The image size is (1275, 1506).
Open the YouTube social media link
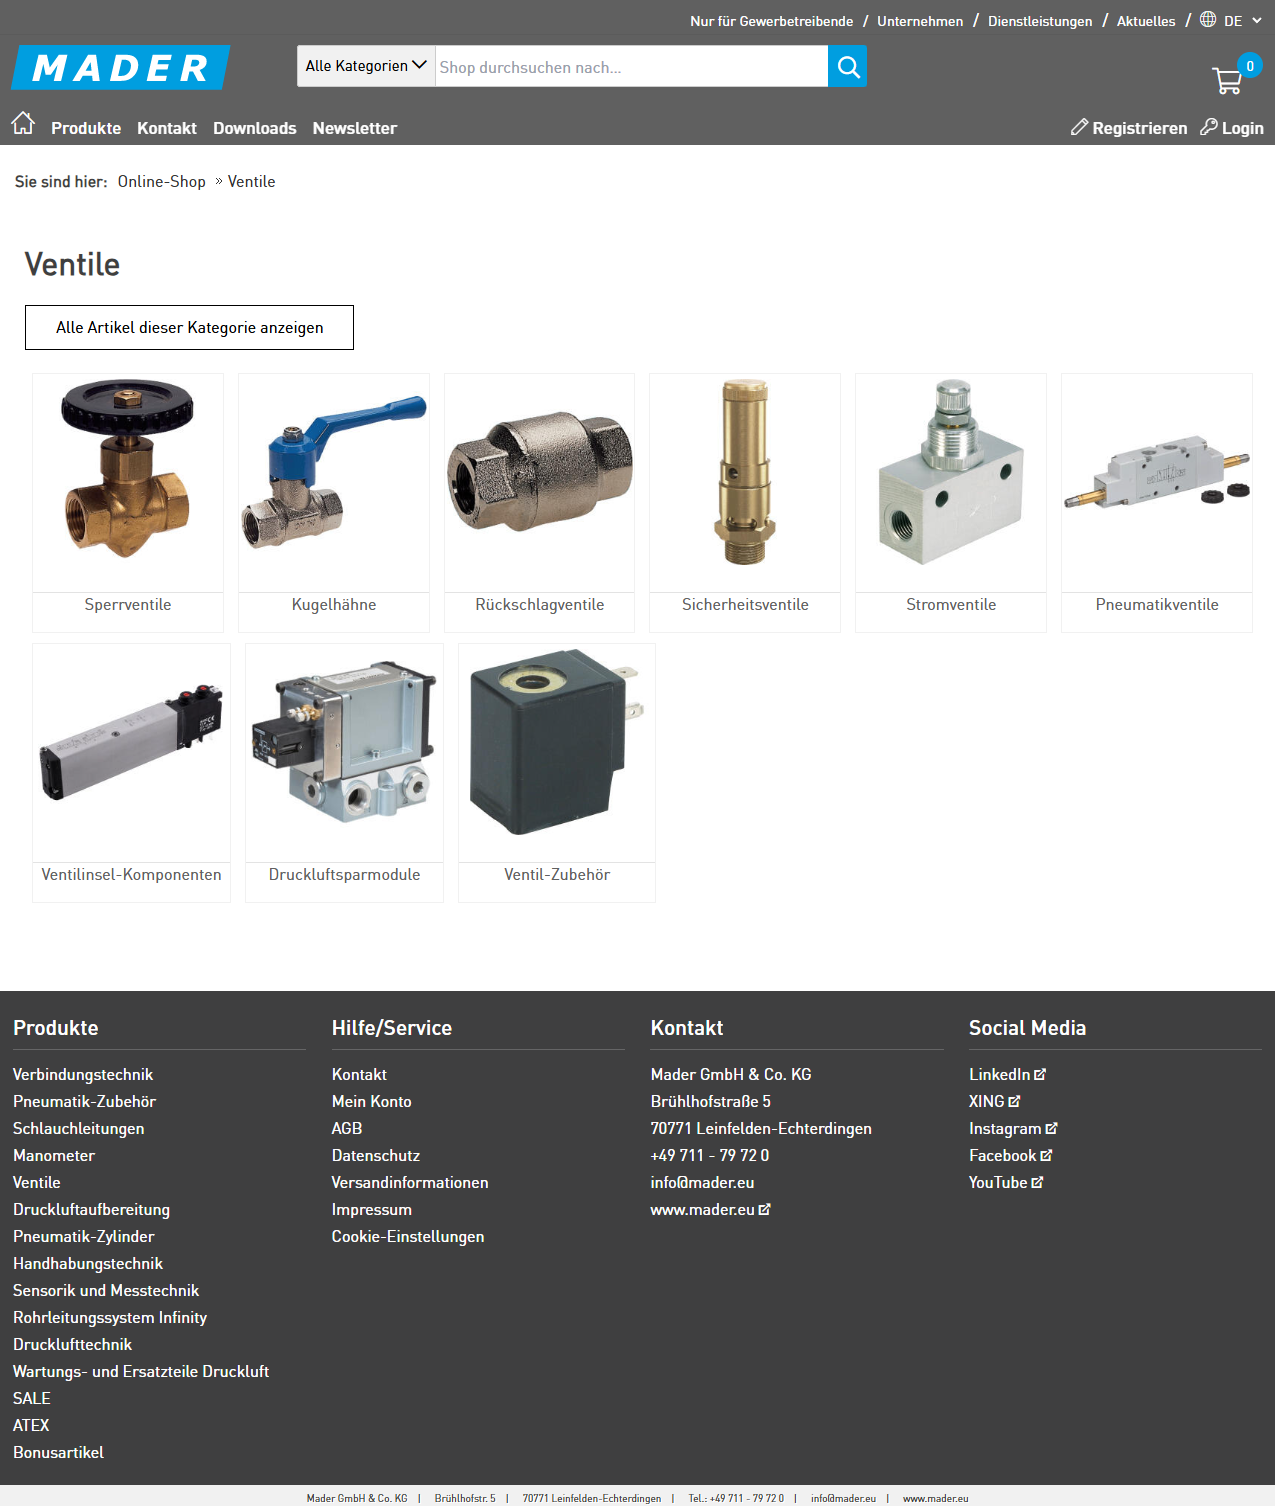(x=1005, y=1182)
